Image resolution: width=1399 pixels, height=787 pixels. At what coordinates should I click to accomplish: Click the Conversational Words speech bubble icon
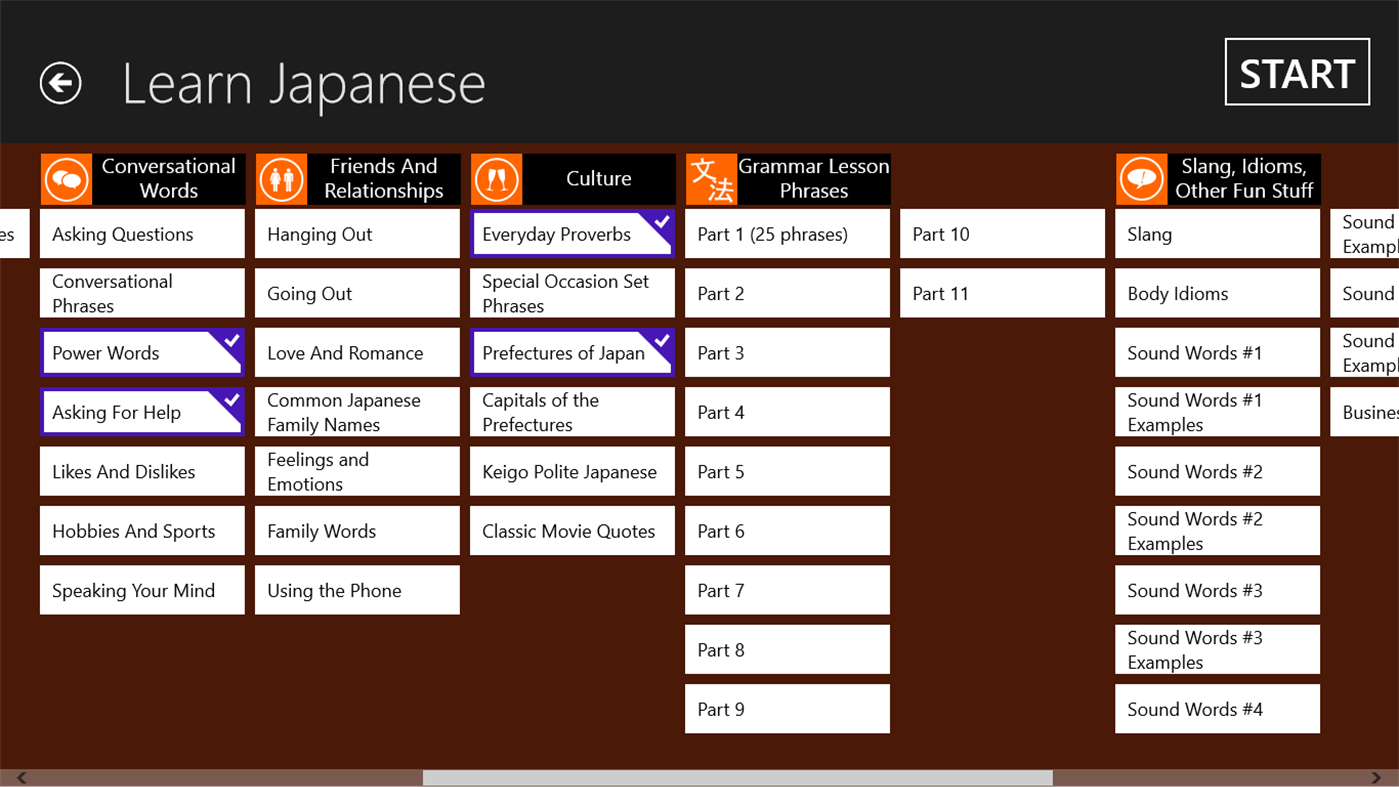65,178
